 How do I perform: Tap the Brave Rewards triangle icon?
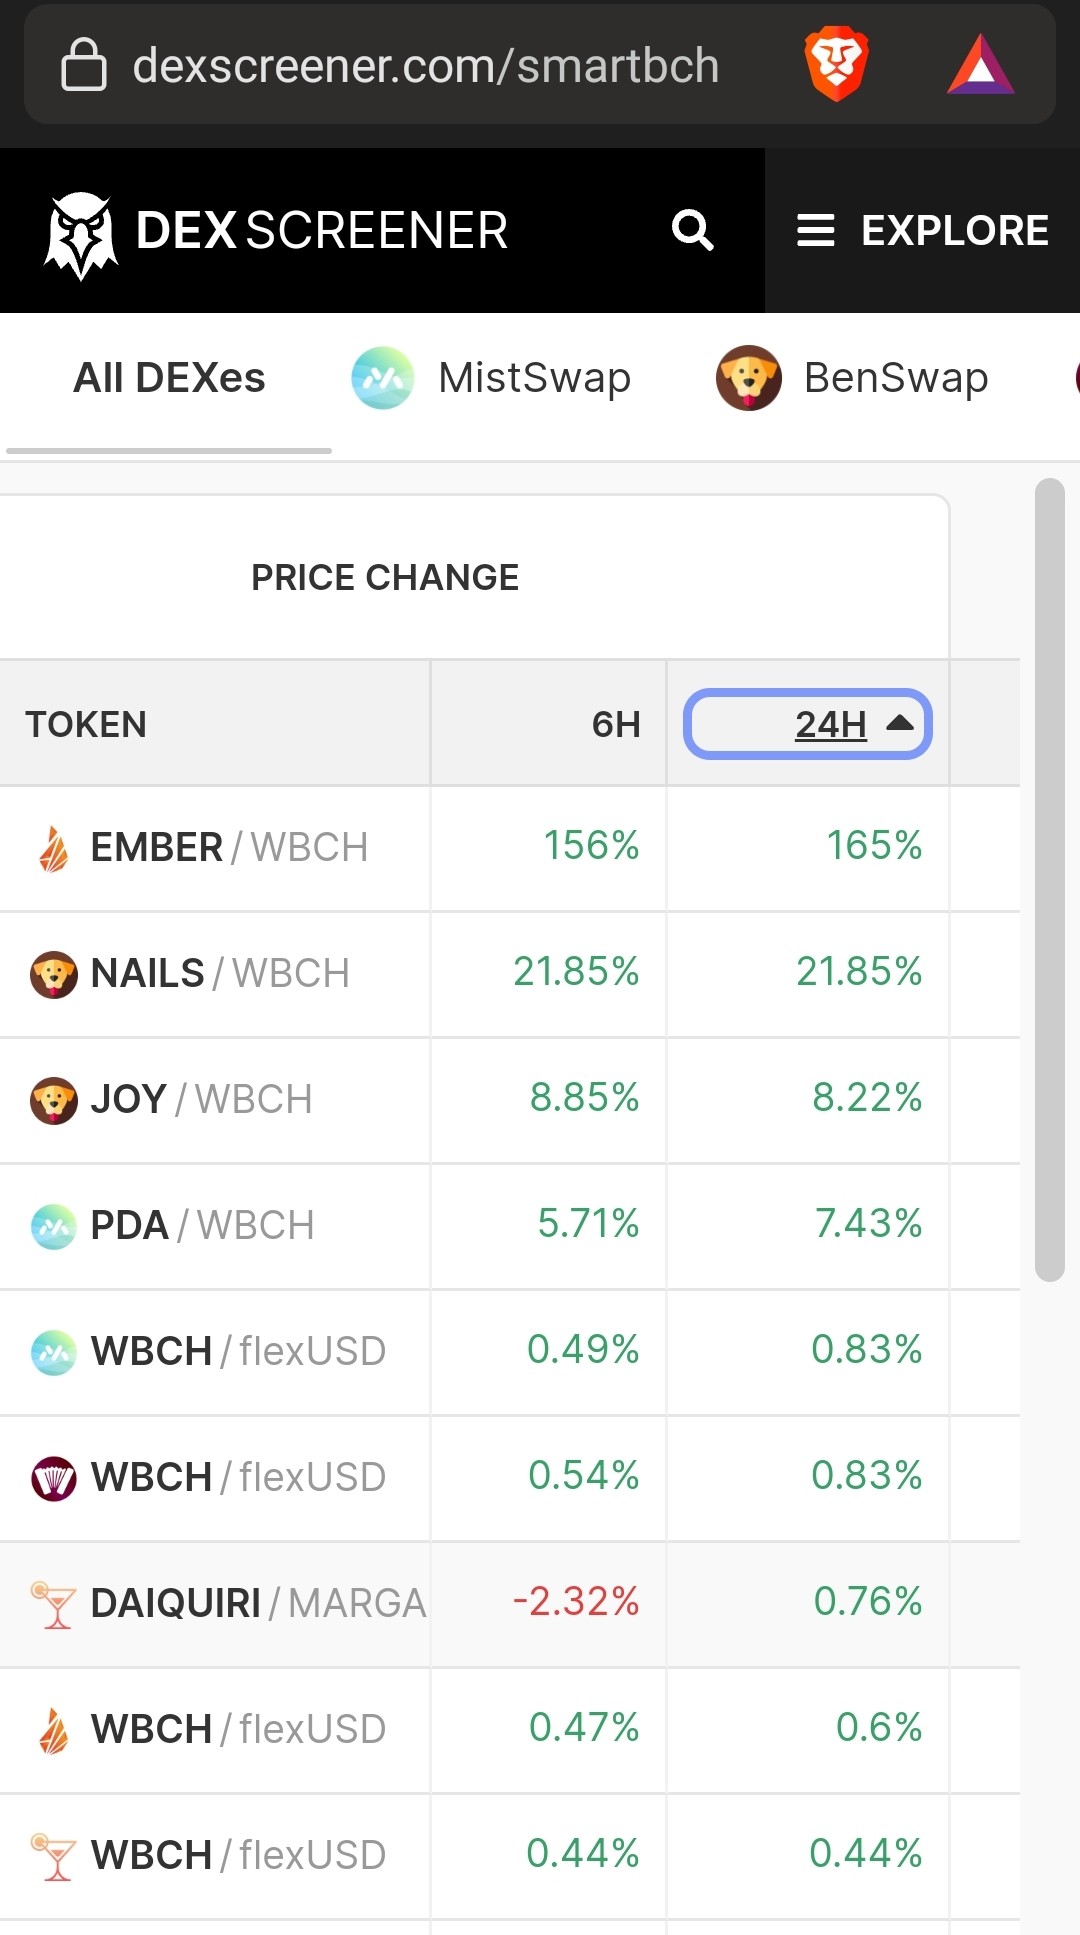coord(981,65)
